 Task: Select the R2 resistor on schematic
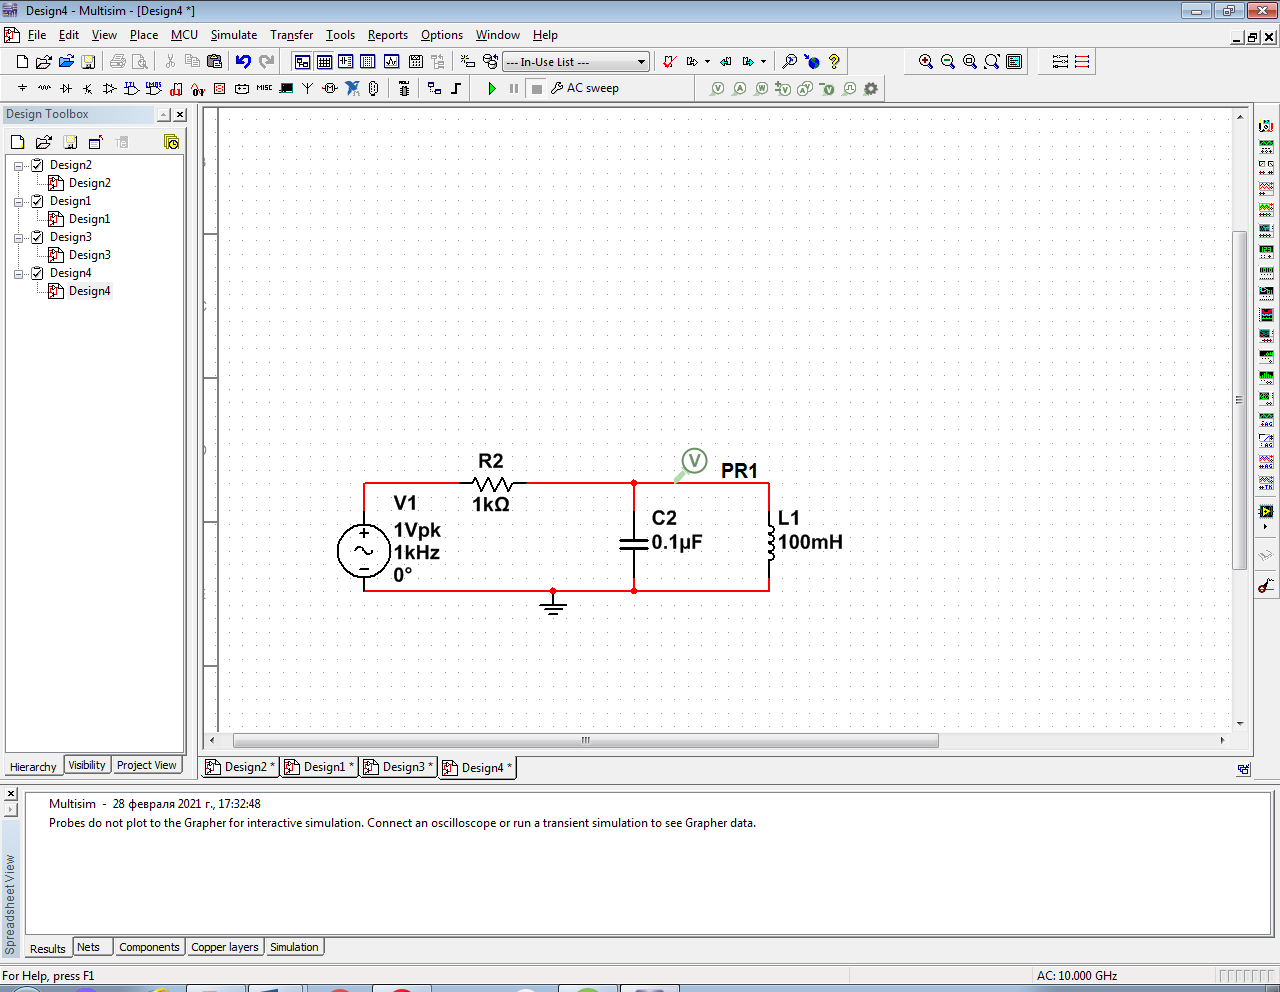click(x=491, y=484)
